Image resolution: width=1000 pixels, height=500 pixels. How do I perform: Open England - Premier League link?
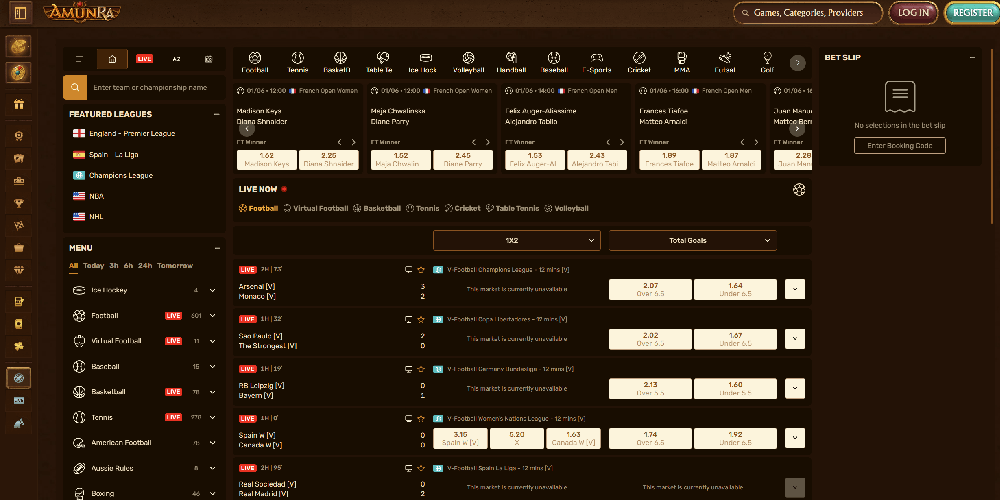click(132, 134)
